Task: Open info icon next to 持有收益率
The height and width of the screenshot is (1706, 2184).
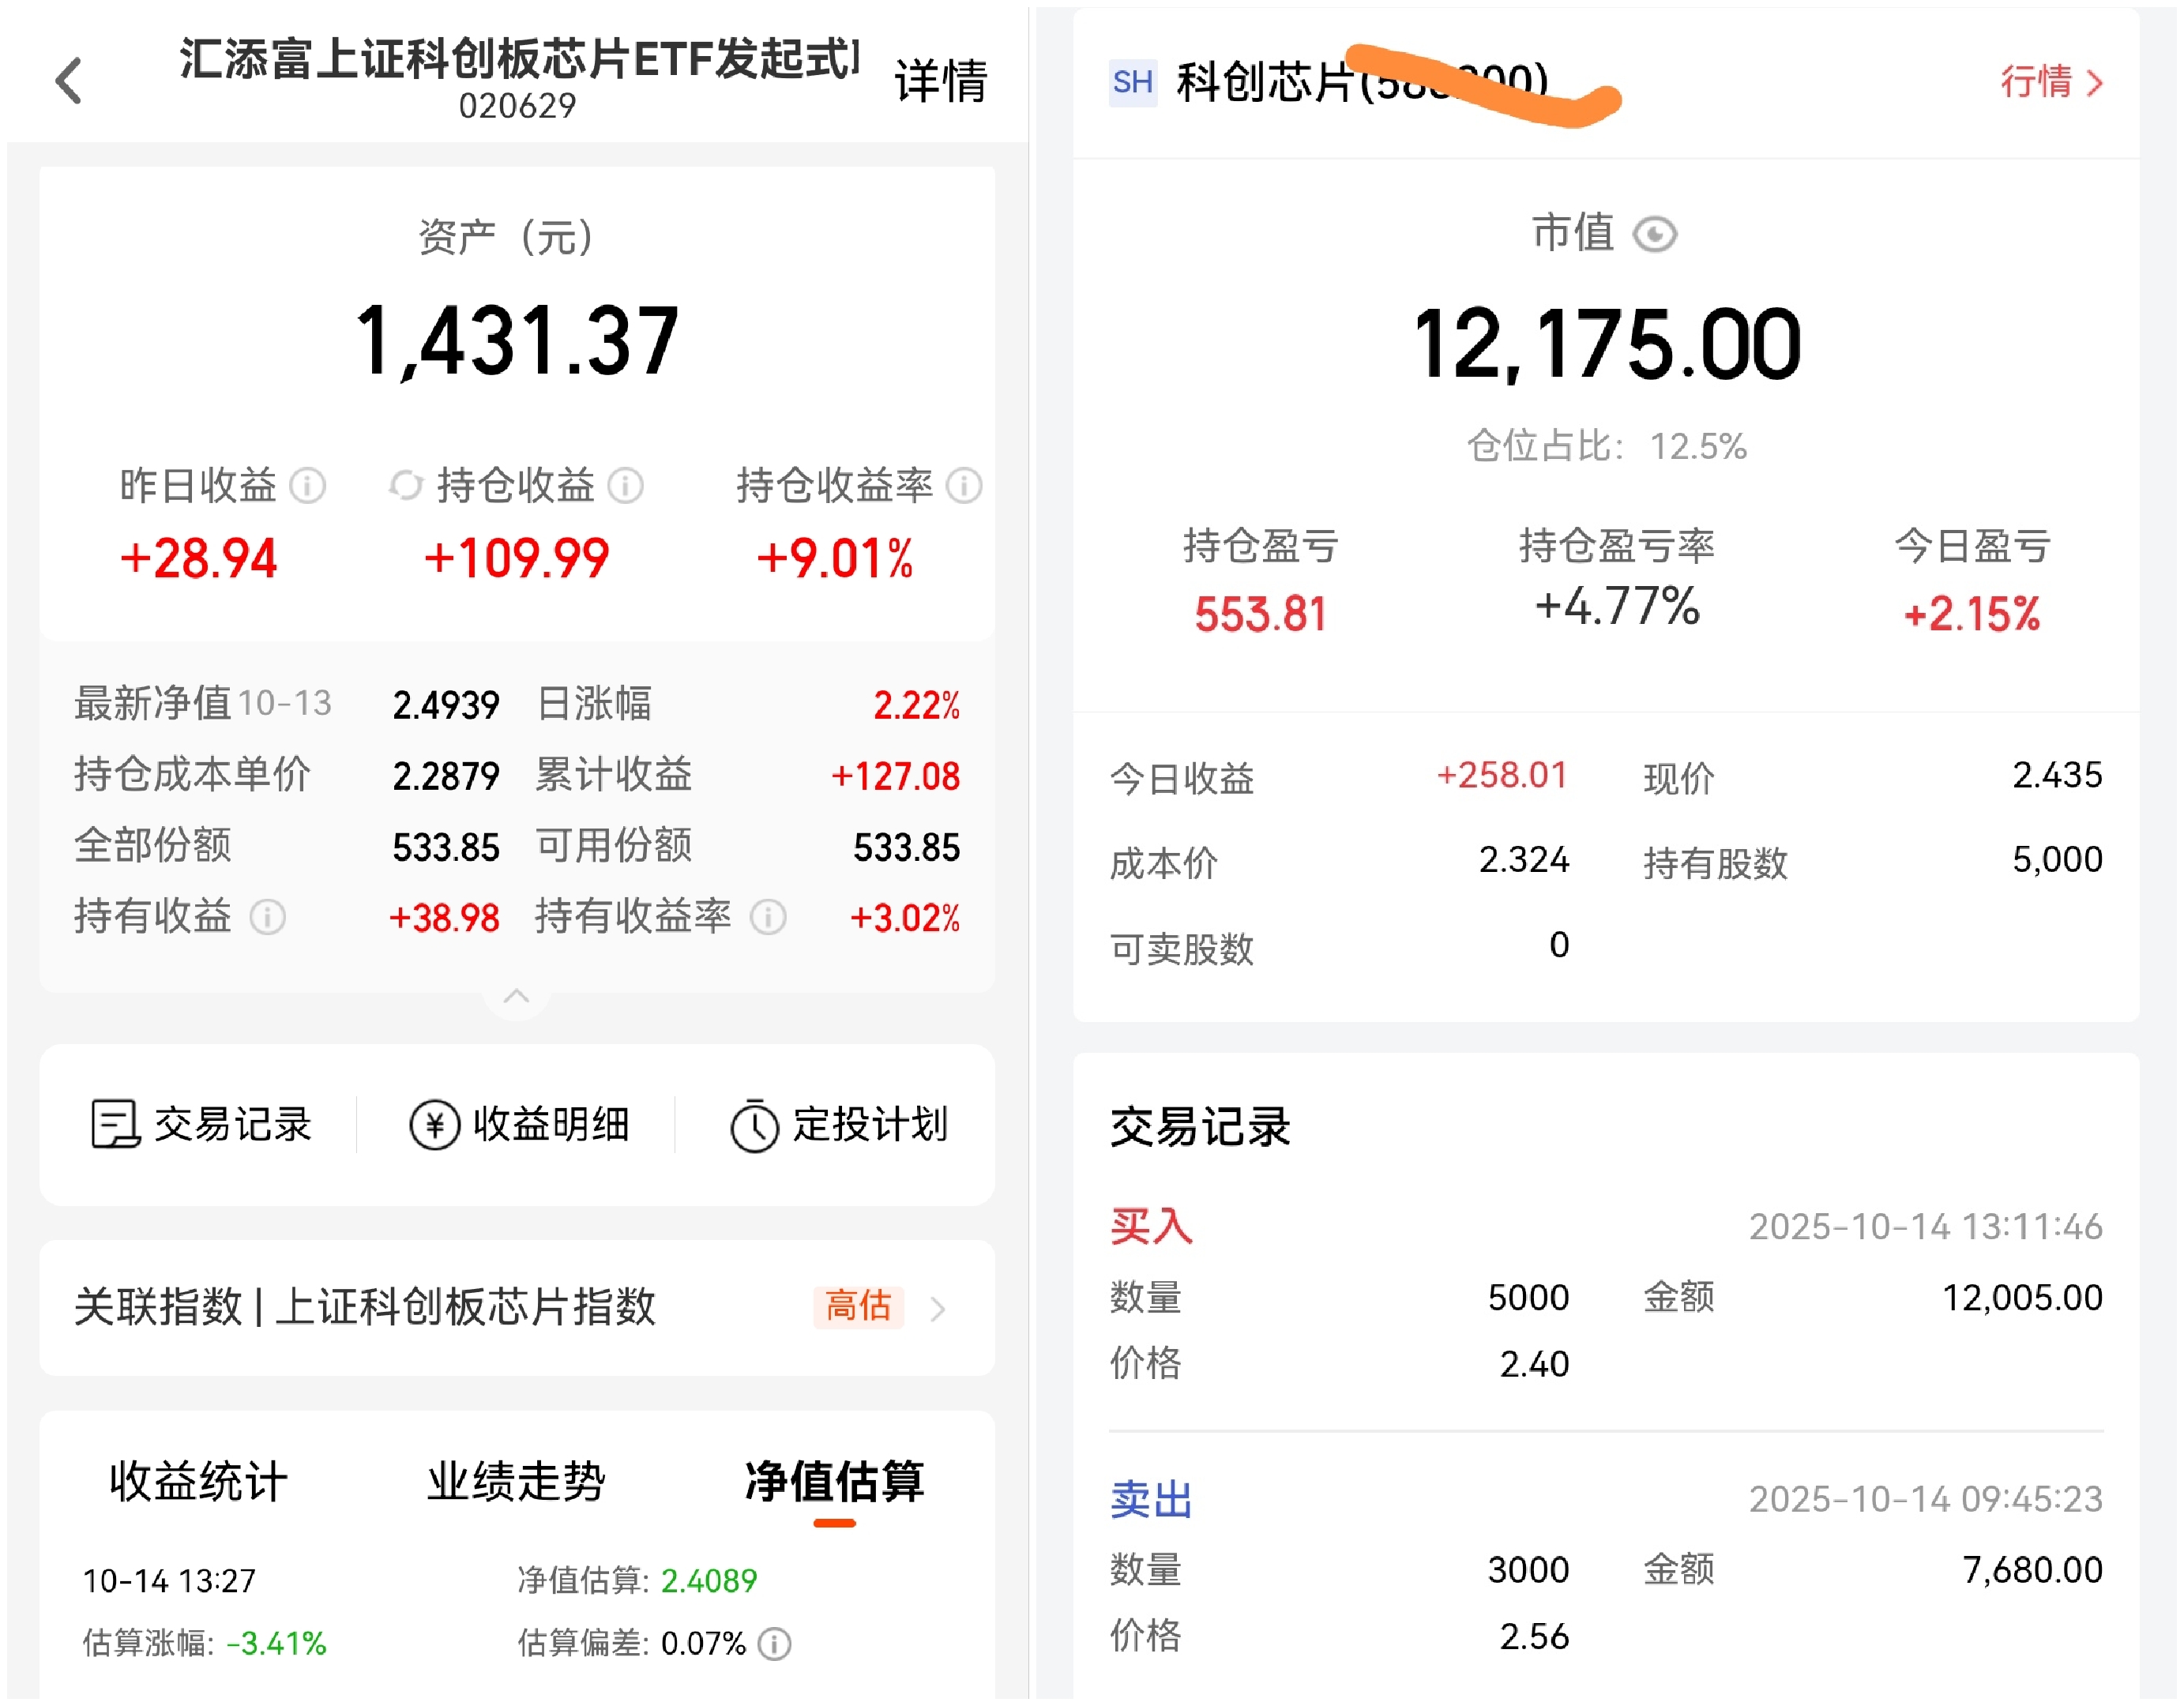Action: [768, 917]
